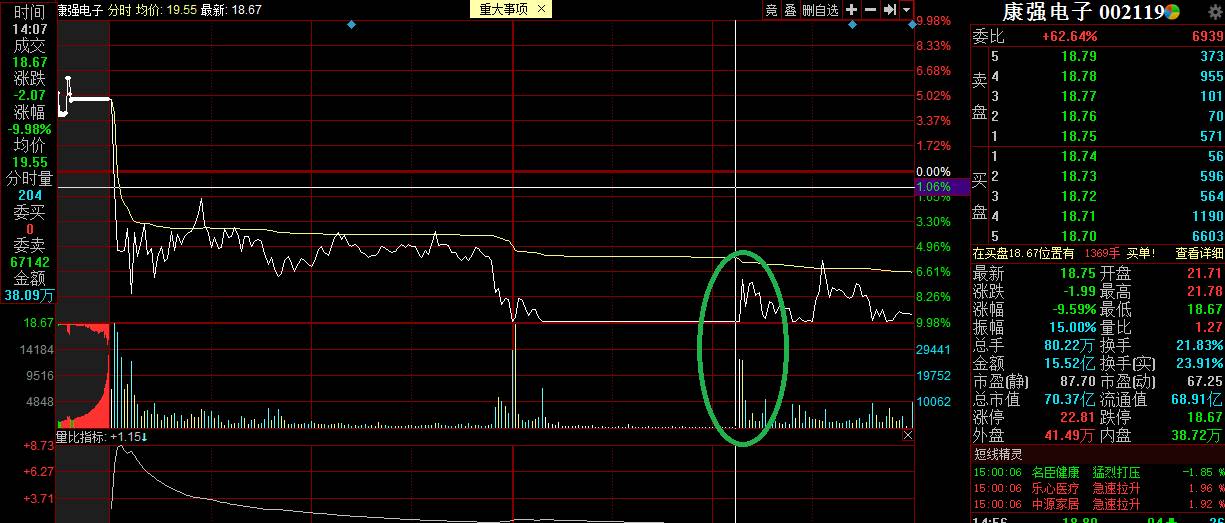The image size is (1225, 523).
Task: Select buy level 4 price 18.71
Action: [1078, 215]
